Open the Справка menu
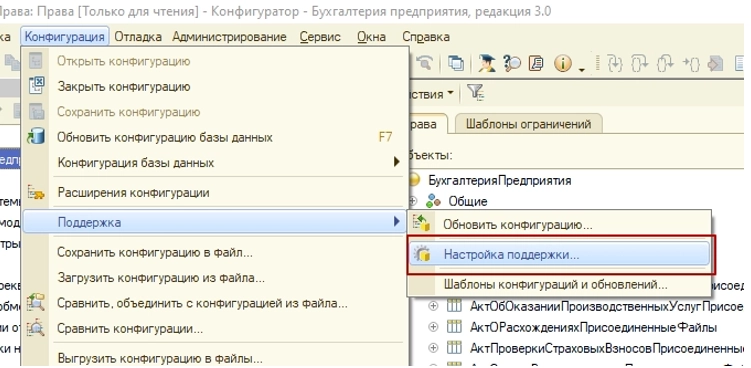This screenshot has height=368, width=751. point(426,37)
